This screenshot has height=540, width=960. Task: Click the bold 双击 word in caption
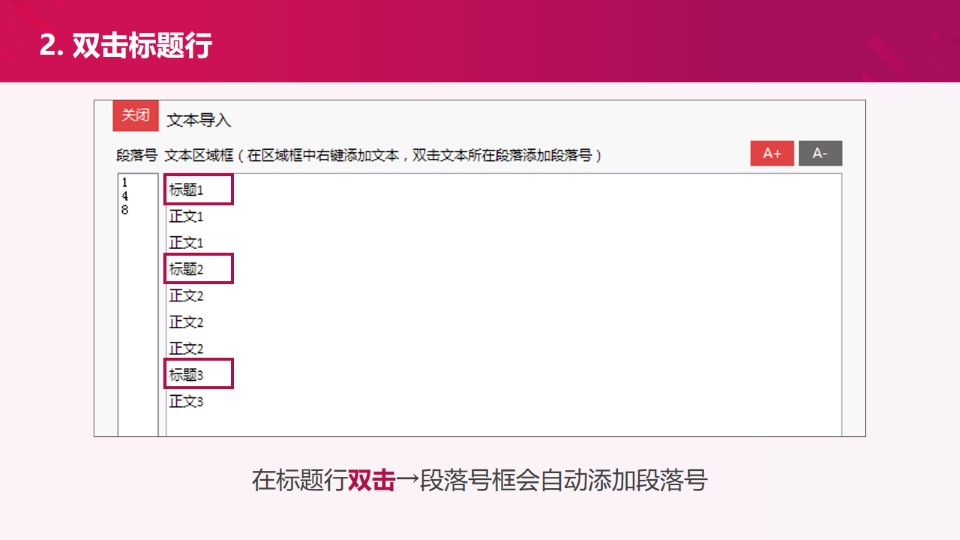click(372, 481)
